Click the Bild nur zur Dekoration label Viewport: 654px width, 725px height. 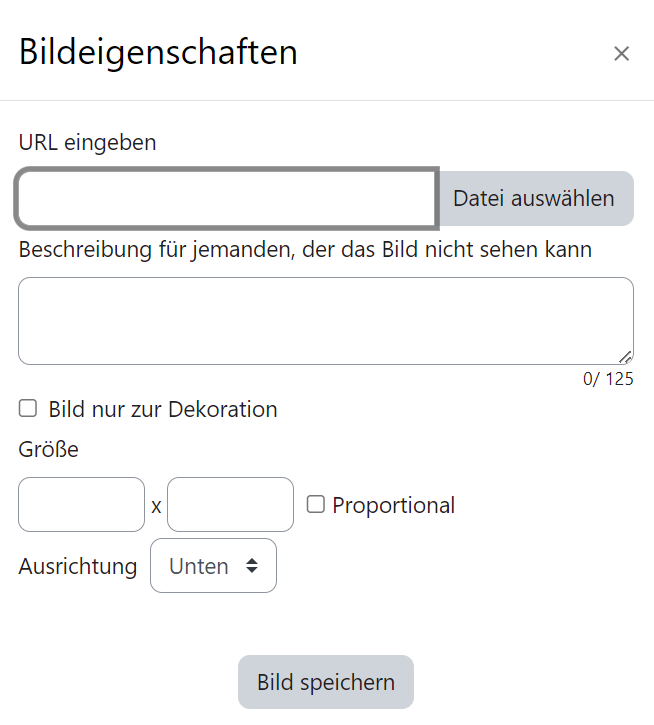click(163, 409)
